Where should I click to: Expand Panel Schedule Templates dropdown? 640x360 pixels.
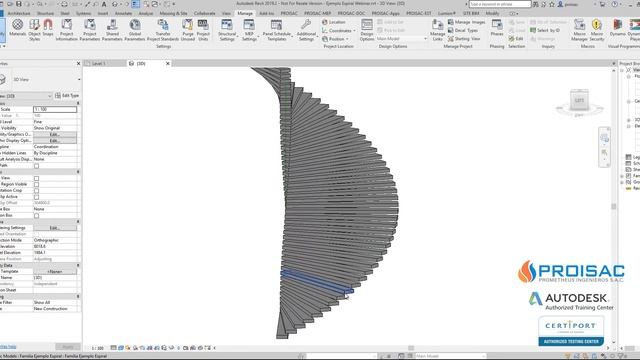pos(277,29)
